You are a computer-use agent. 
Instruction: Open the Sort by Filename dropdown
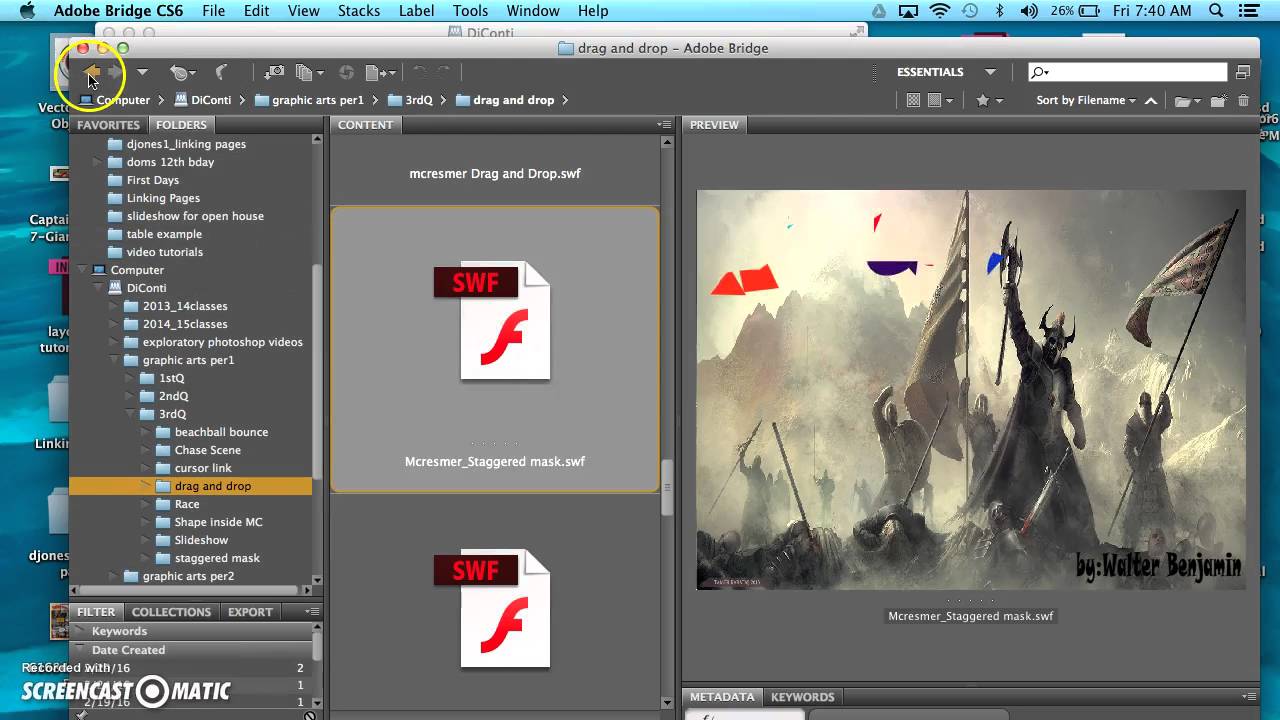1086,100
